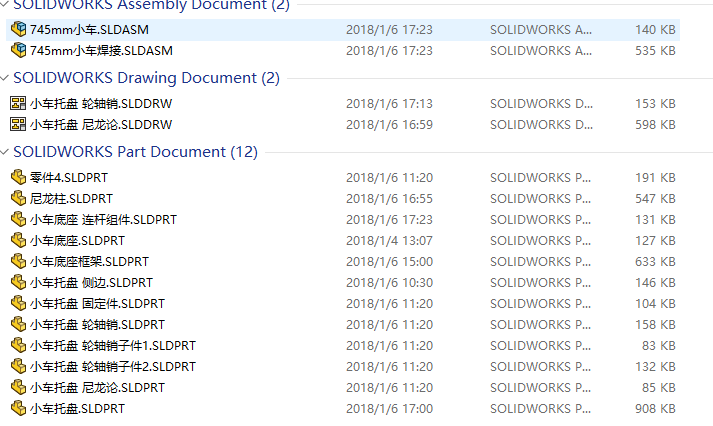This screenshot has width=713, height=426.
Task: Collapse the SOLIDWORKS Part Document group
Action: (x=6, y=151)
